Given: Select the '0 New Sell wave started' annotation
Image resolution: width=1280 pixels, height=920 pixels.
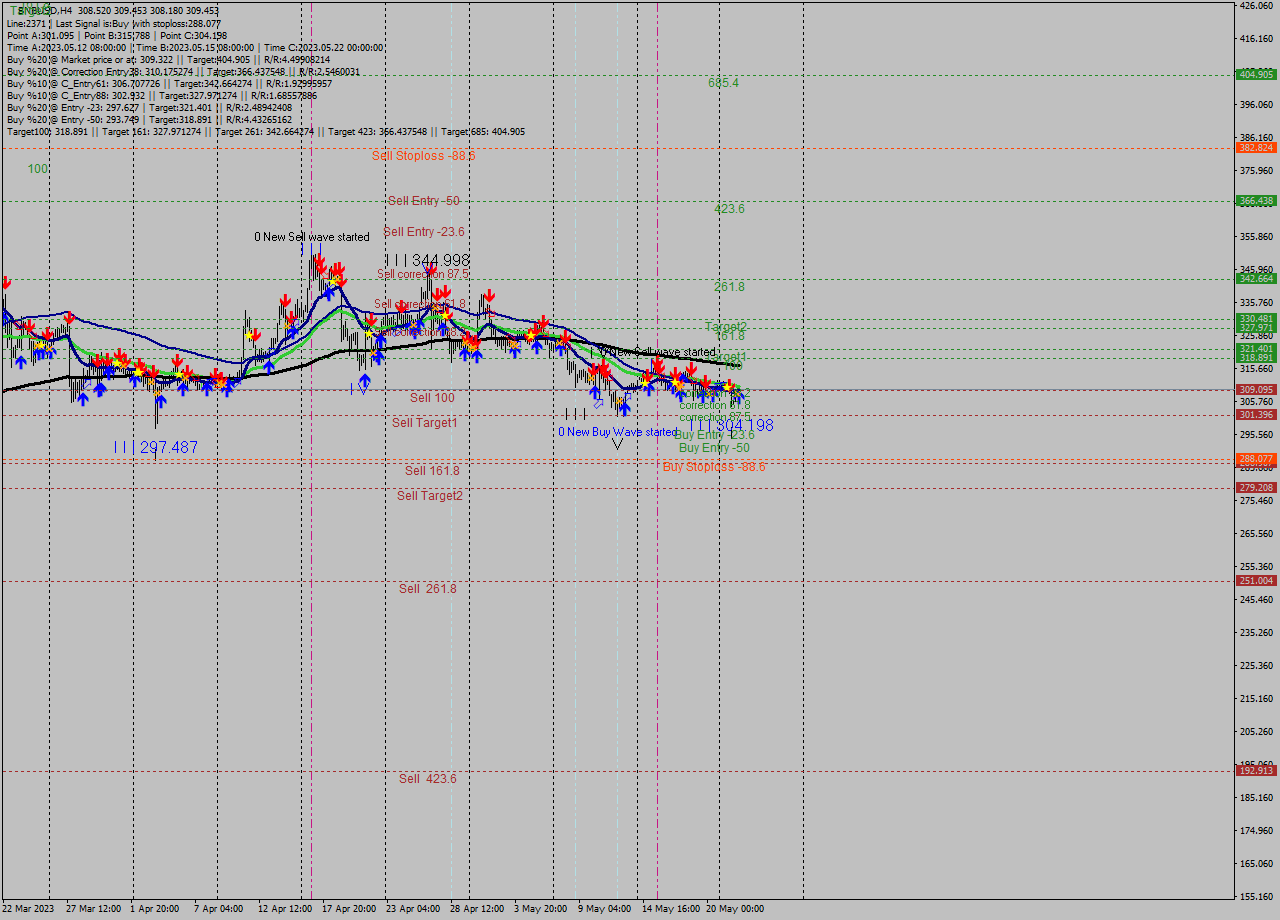Looking at the screenshot, I should click(311, 237).
